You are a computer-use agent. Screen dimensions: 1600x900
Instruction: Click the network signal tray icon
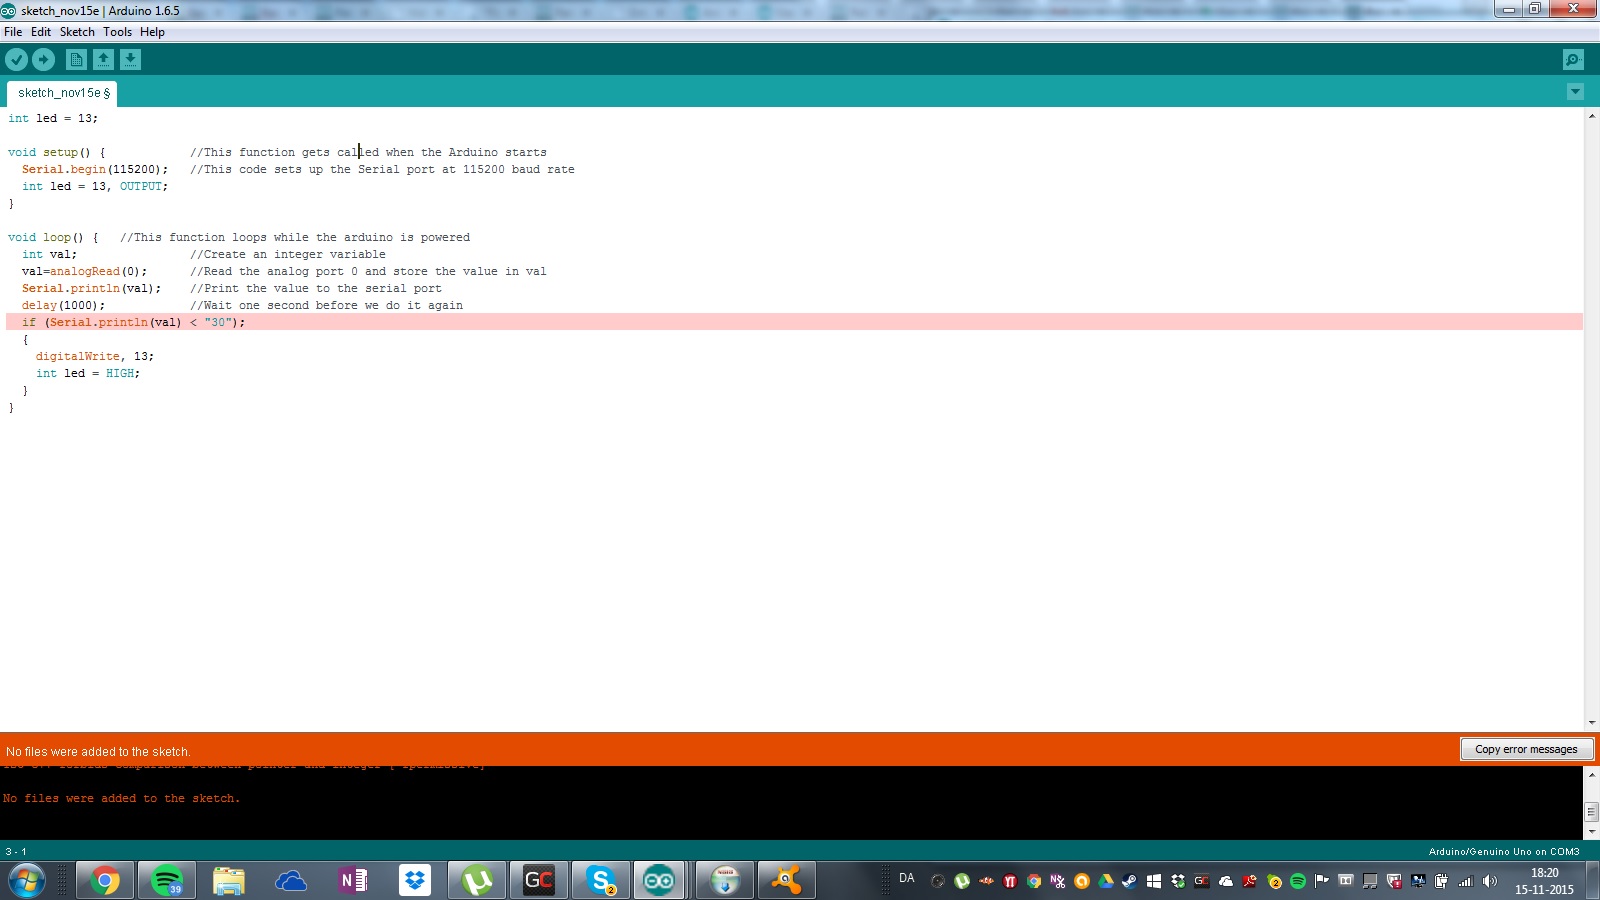point(1466,881)
